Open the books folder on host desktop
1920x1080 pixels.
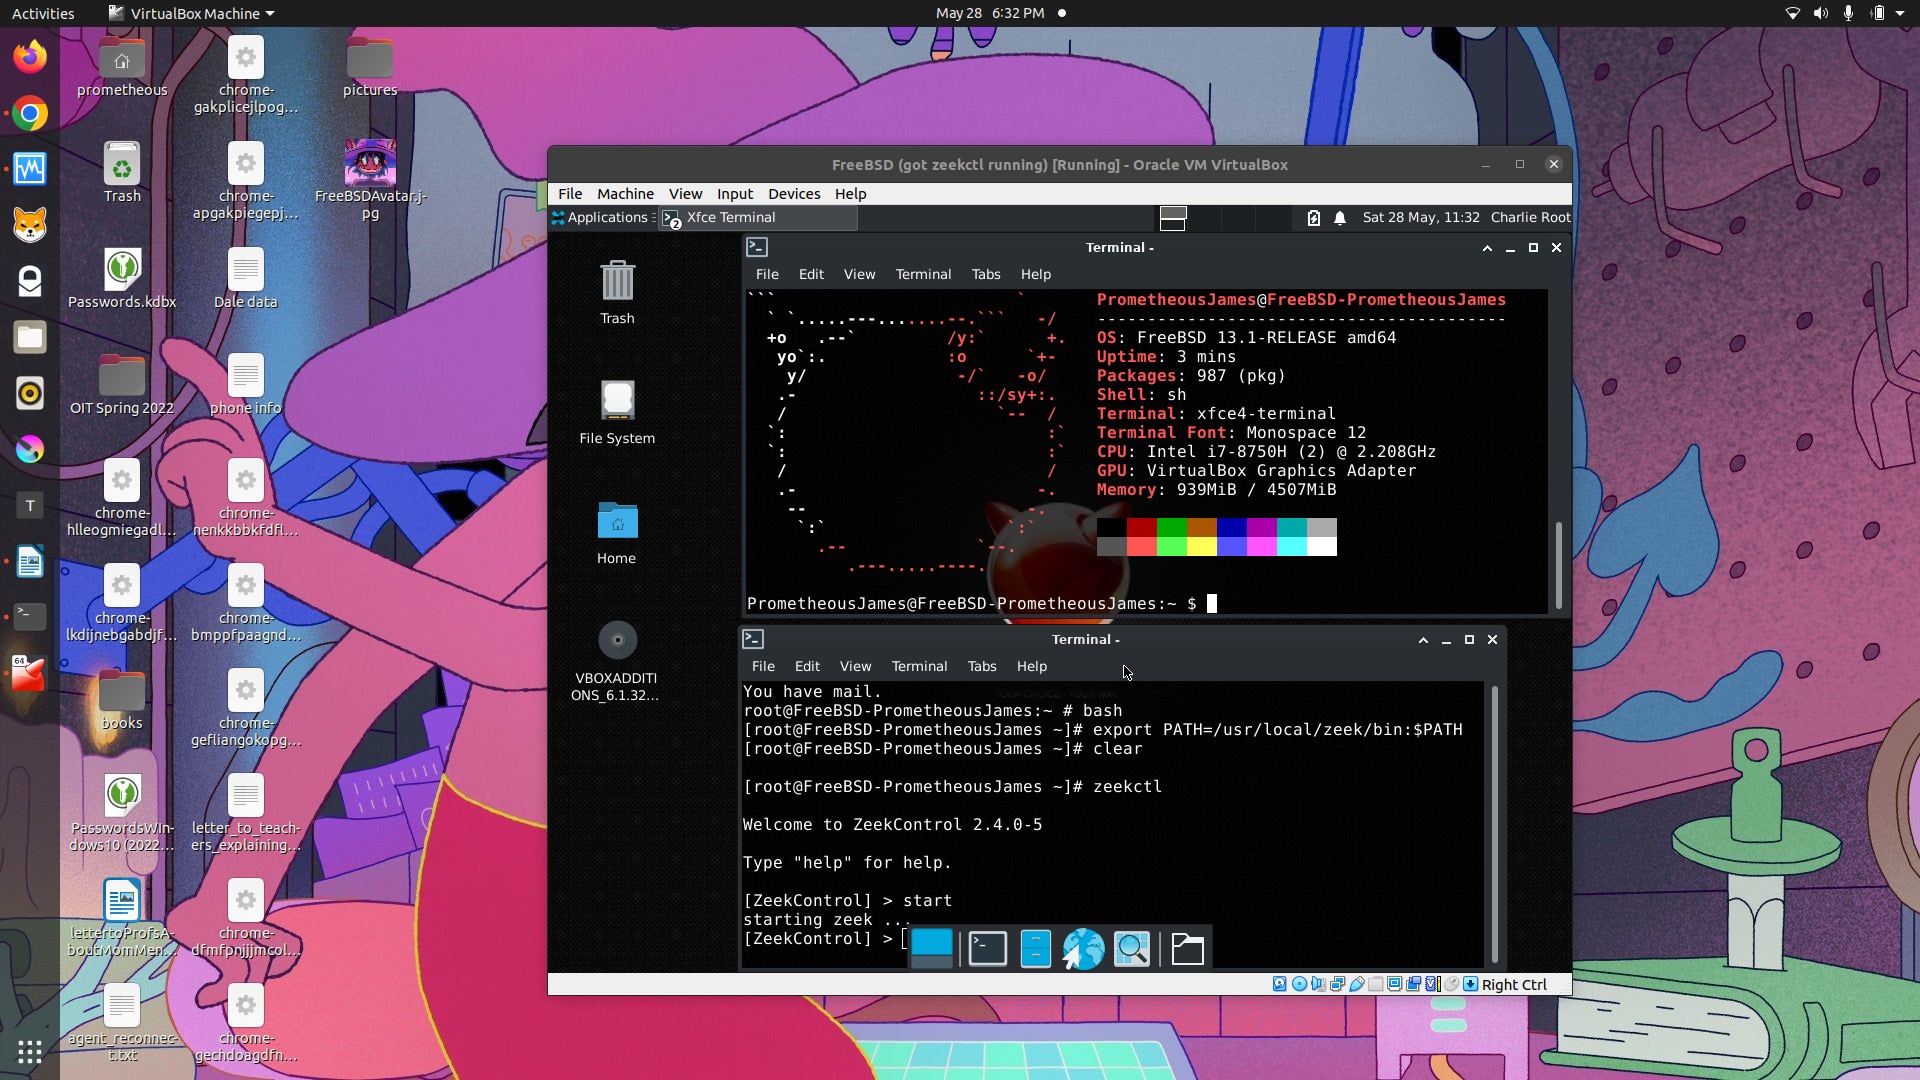[x=122, y=700]
